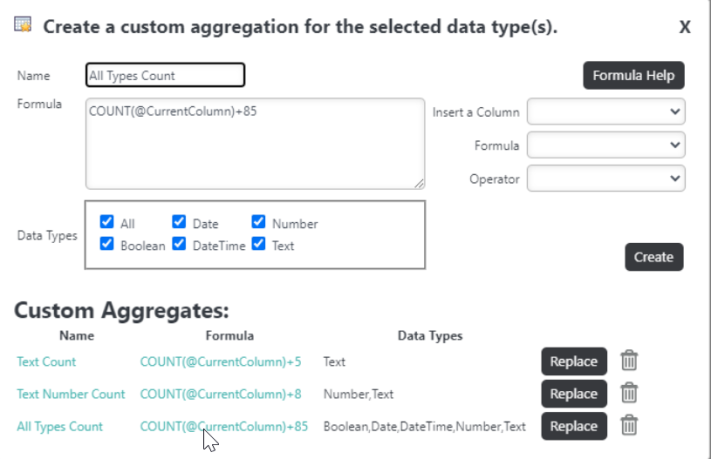The image size is (711, 459).
Task: Expand the Formula function dropdown
Action: [x=606, y=145]
